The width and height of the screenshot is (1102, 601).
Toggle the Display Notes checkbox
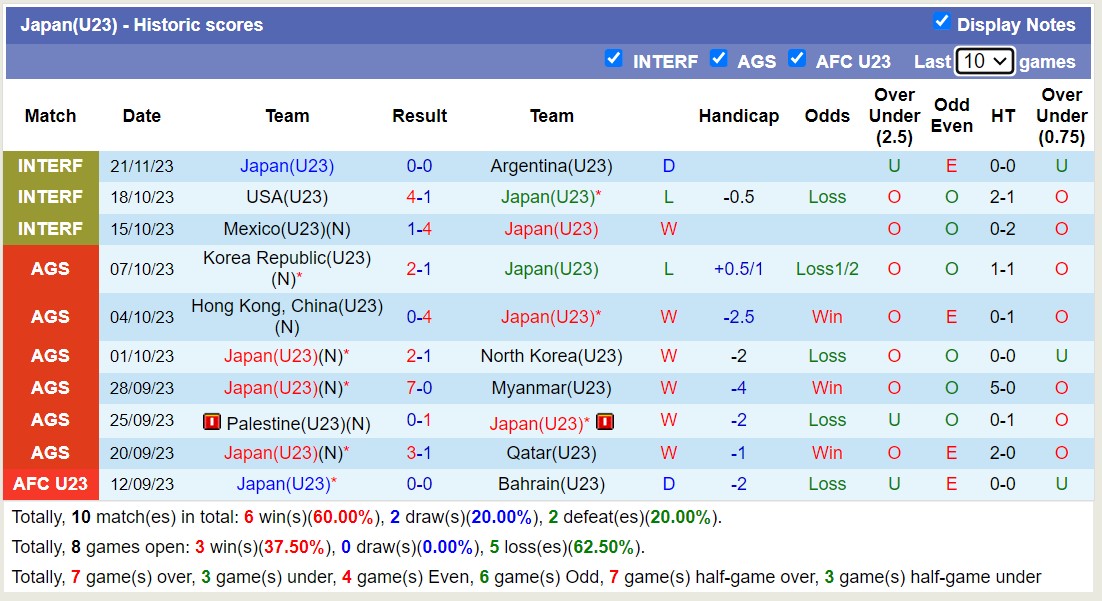pos(941,22)
